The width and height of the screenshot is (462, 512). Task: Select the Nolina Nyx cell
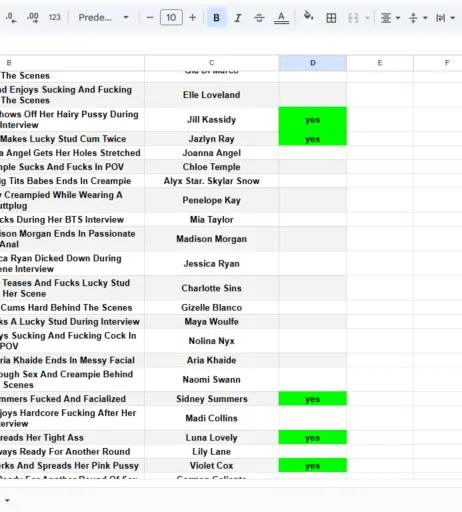212,341
